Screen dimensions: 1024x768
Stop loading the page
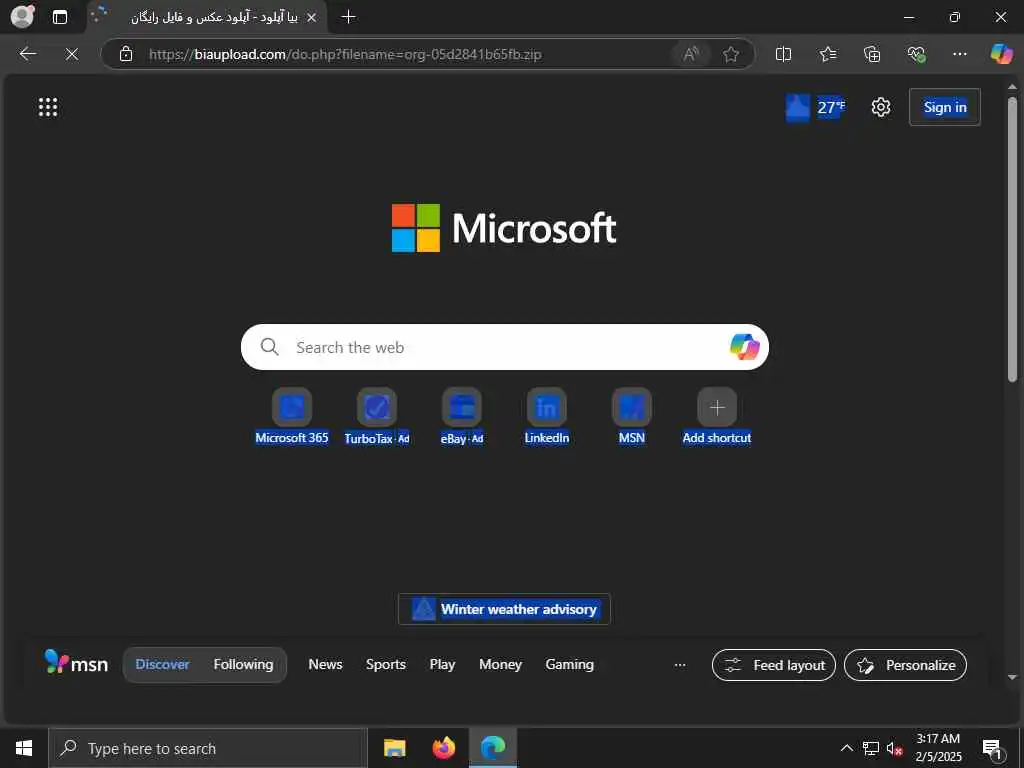click(x=72, y=54)
